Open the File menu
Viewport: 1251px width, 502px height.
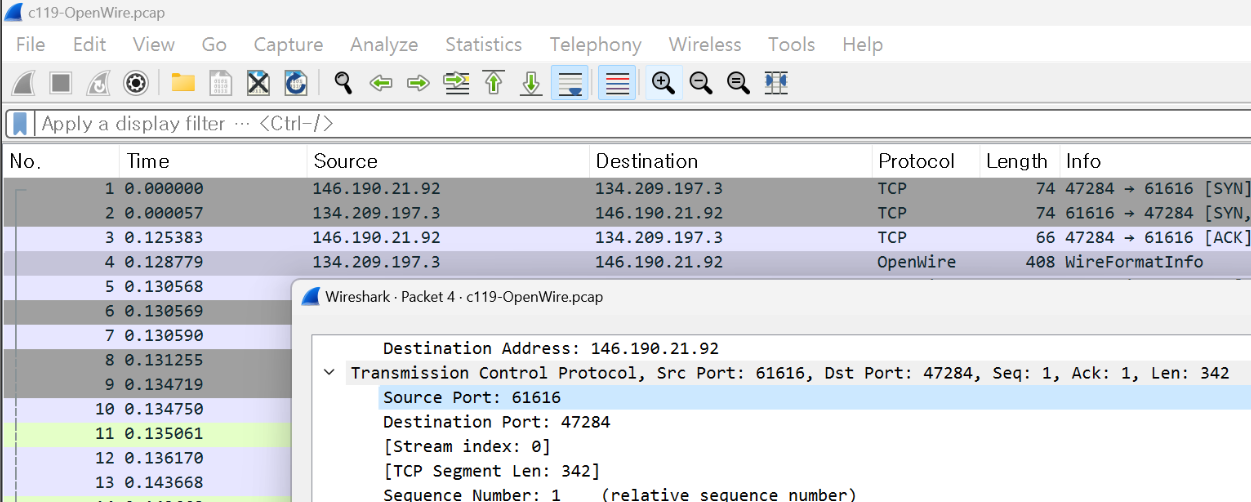(x=30, y=45)
